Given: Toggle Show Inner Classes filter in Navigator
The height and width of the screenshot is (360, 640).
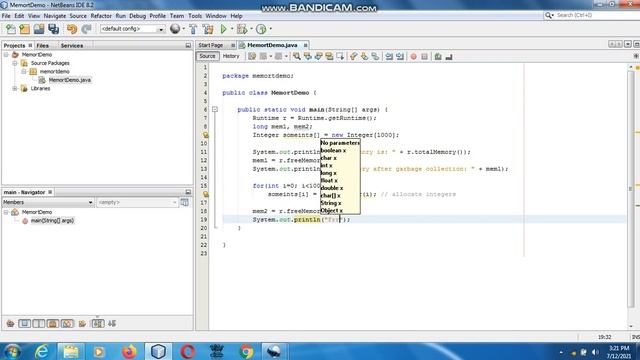Looking at the screenshot, I should (x=67, y=323).
